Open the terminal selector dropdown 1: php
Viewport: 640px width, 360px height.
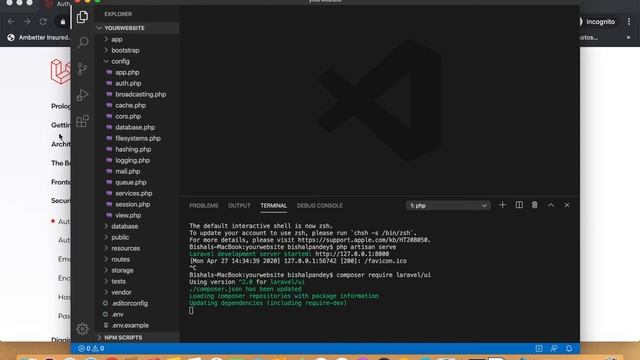[448, 205]
